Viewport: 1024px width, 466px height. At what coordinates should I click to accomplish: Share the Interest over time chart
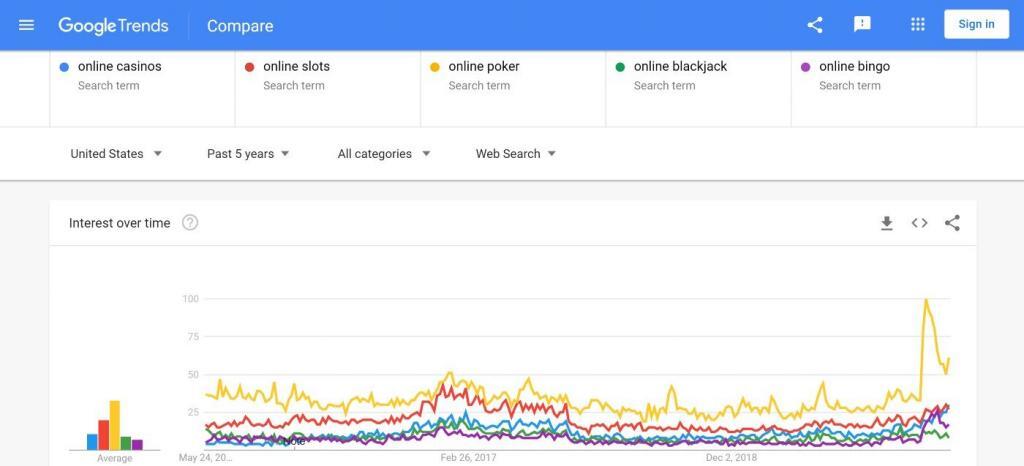(x=952, y=223)
